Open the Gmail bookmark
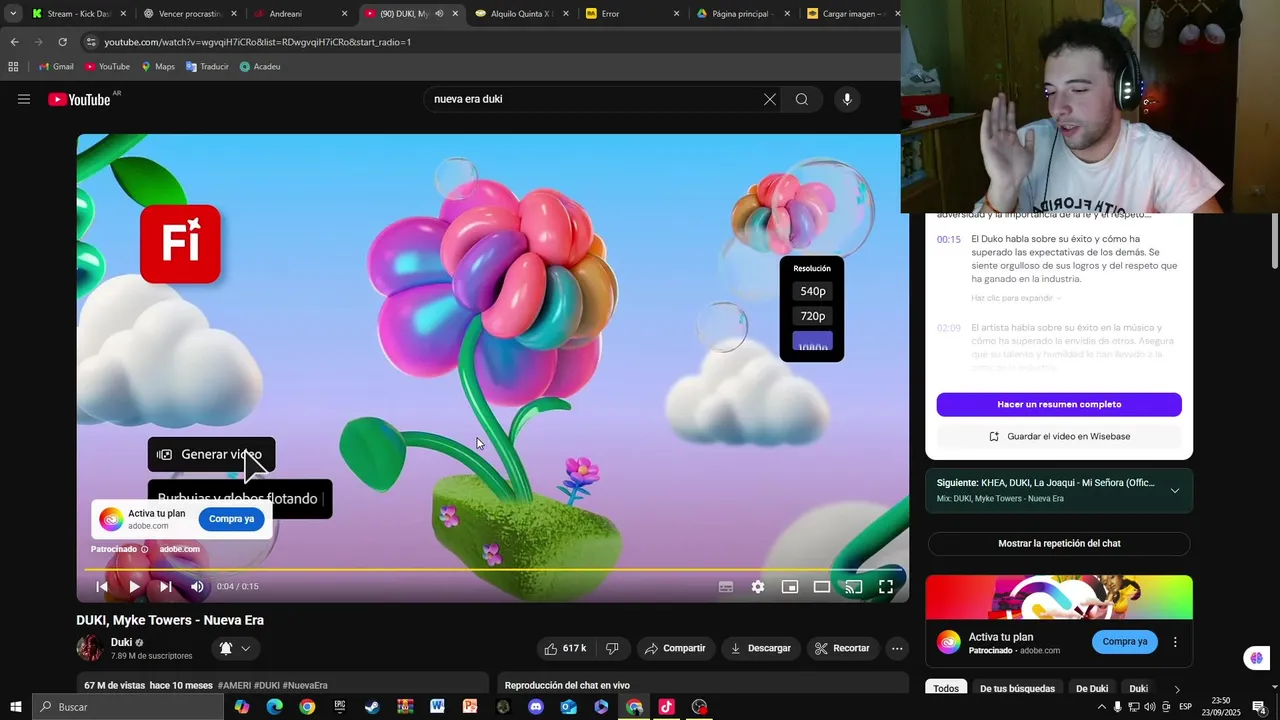Screen dimensions: 1280x720 [56, 66]
